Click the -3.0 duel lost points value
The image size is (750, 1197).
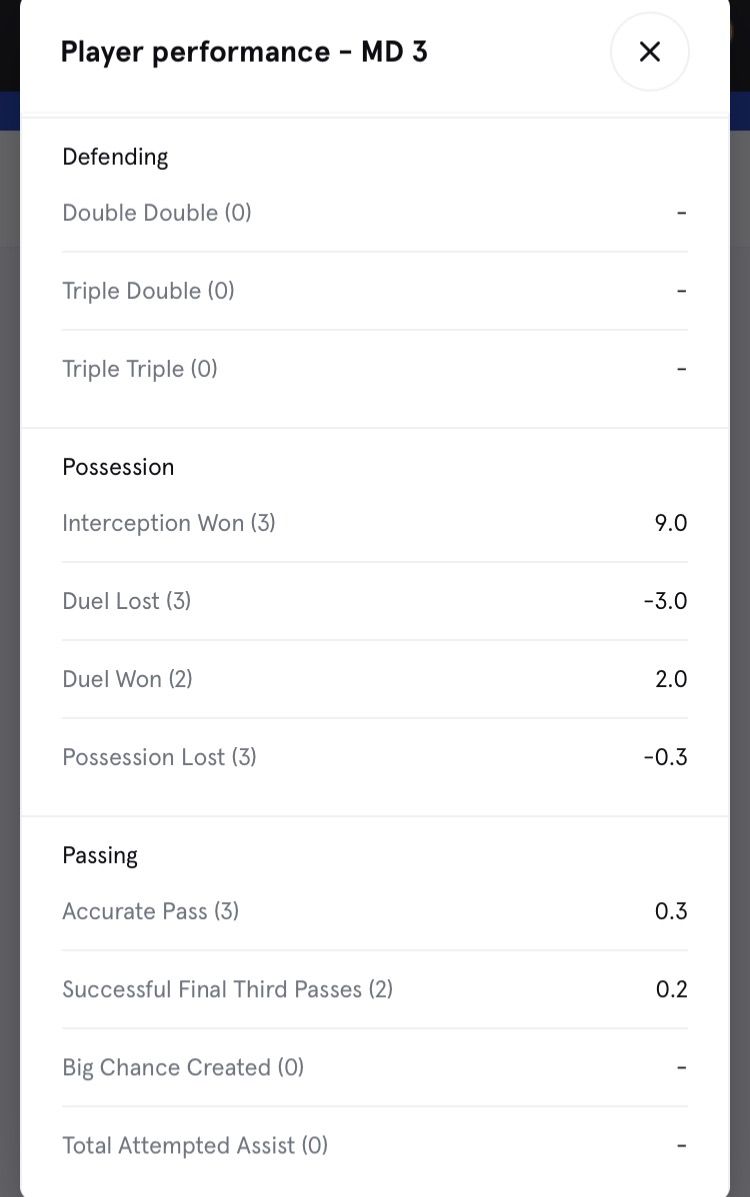click(665, 601)
